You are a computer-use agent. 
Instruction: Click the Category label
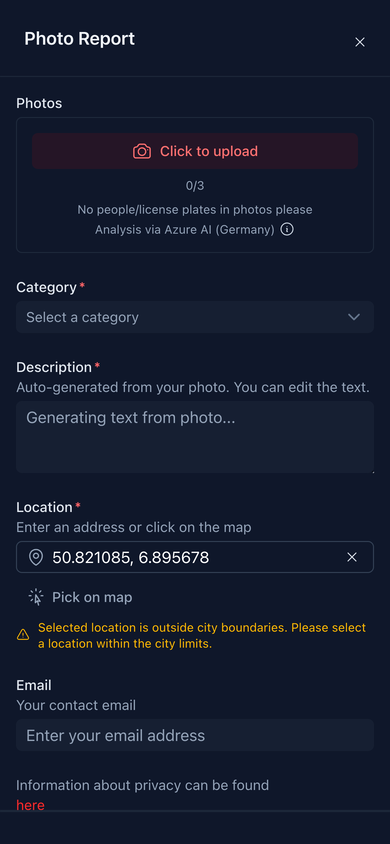click(x=47, y=287)
